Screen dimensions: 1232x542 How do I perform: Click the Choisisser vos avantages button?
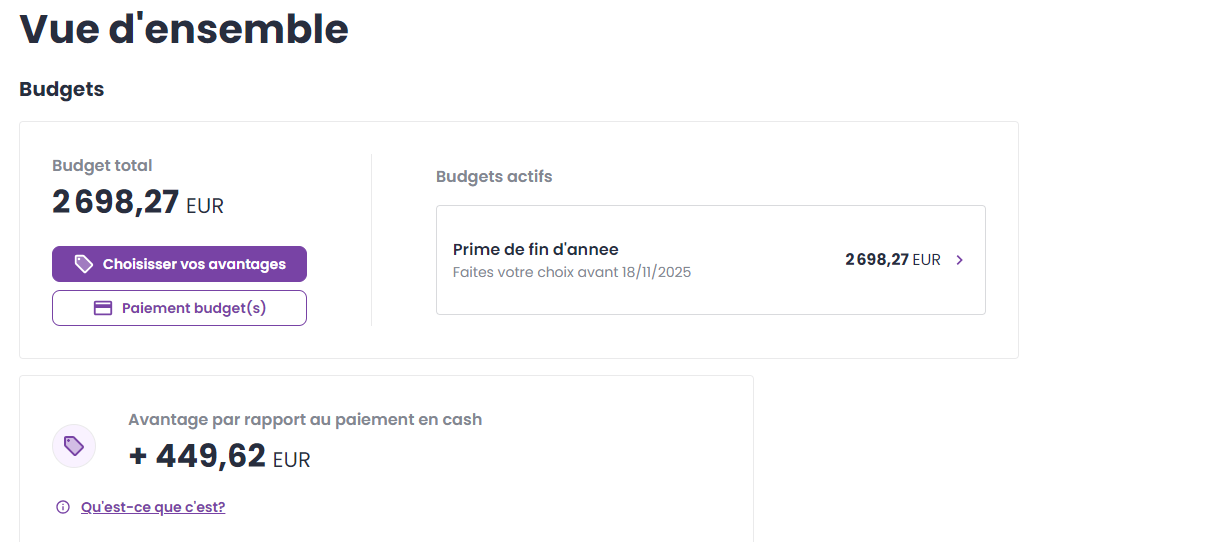pyautogui.click(x=179, y=264)
